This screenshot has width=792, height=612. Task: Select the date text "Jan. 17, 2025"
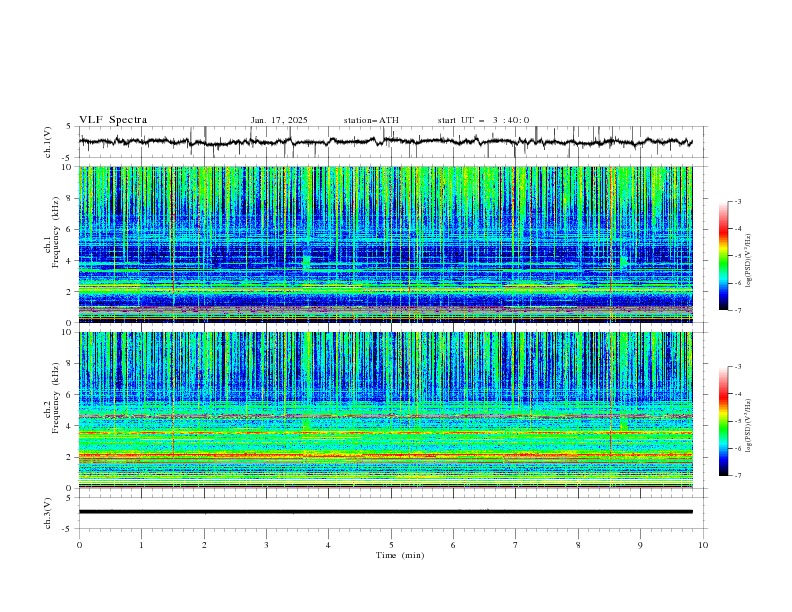(279, 120)
